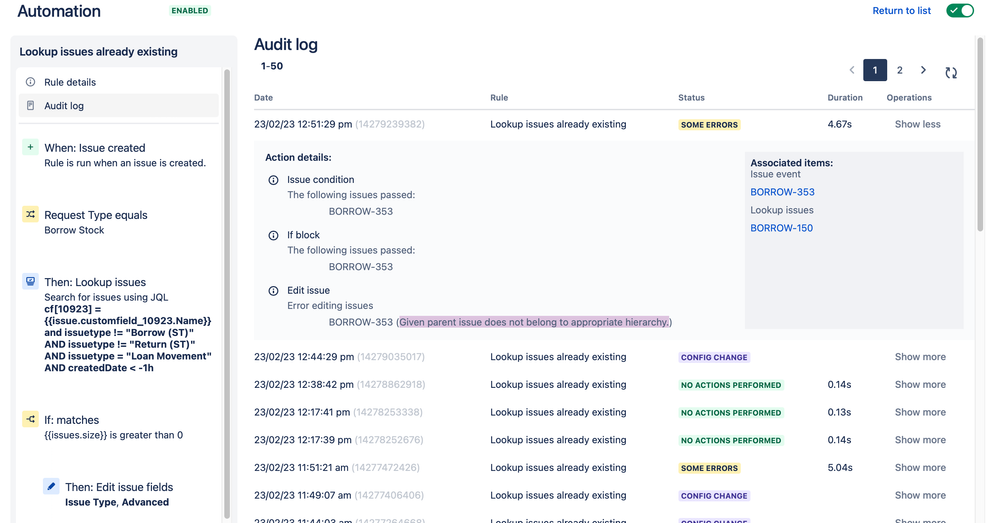Go to audit log page 2
999x523 pixels.
point(900,70)
